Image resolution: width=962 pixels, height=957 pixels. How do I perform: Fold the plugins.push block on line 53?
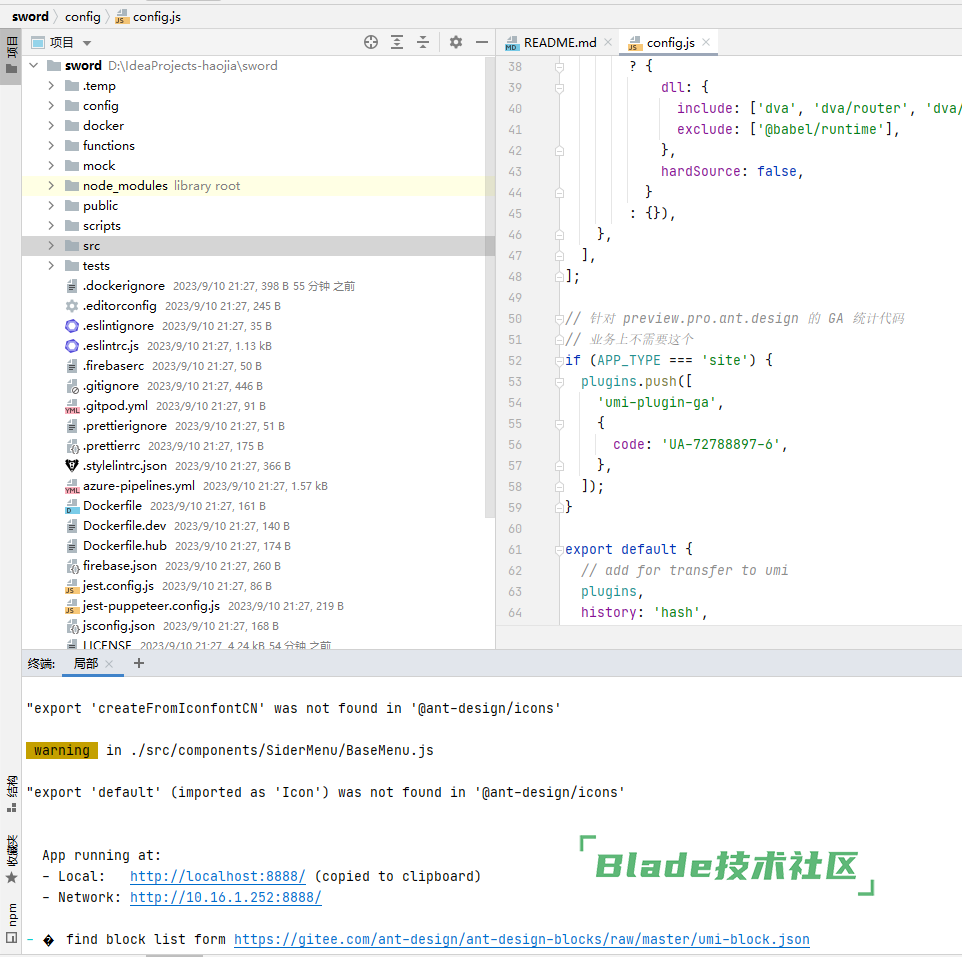[x=560, y=382]
